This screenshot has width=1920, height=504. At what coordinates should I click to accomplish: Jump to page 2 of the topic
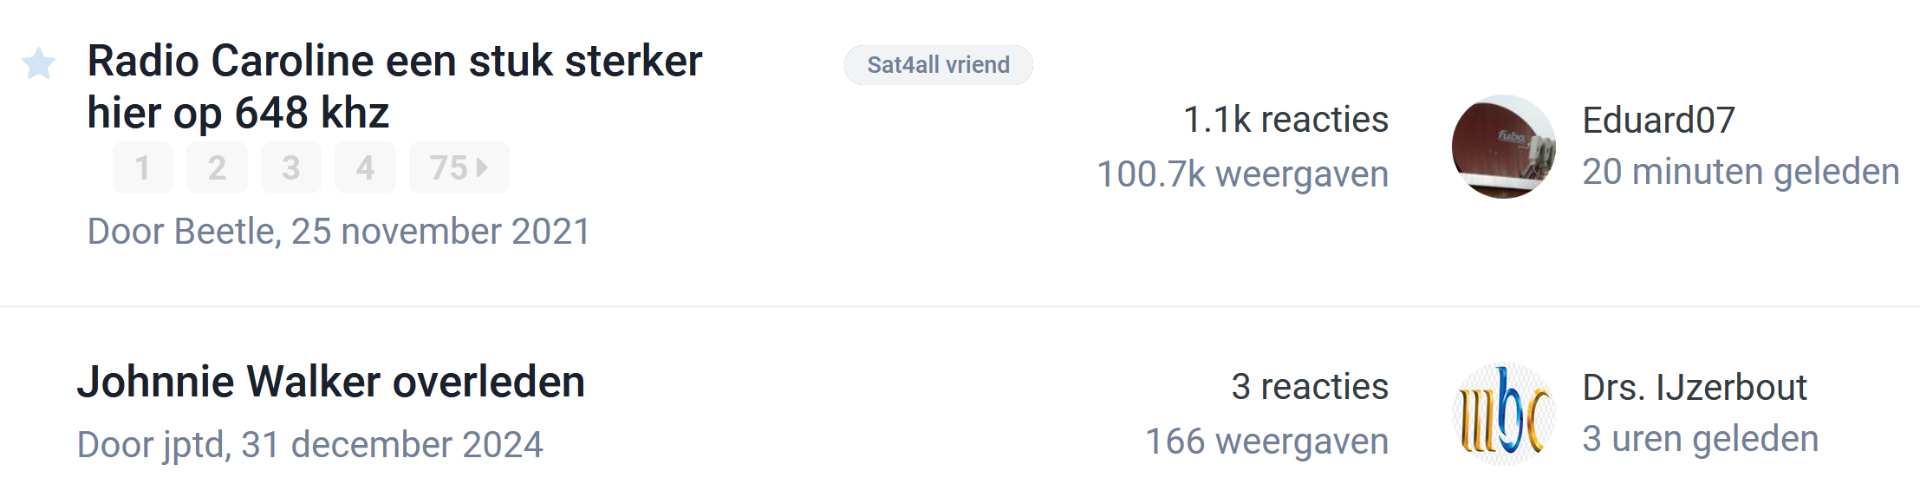pos(217,168)
